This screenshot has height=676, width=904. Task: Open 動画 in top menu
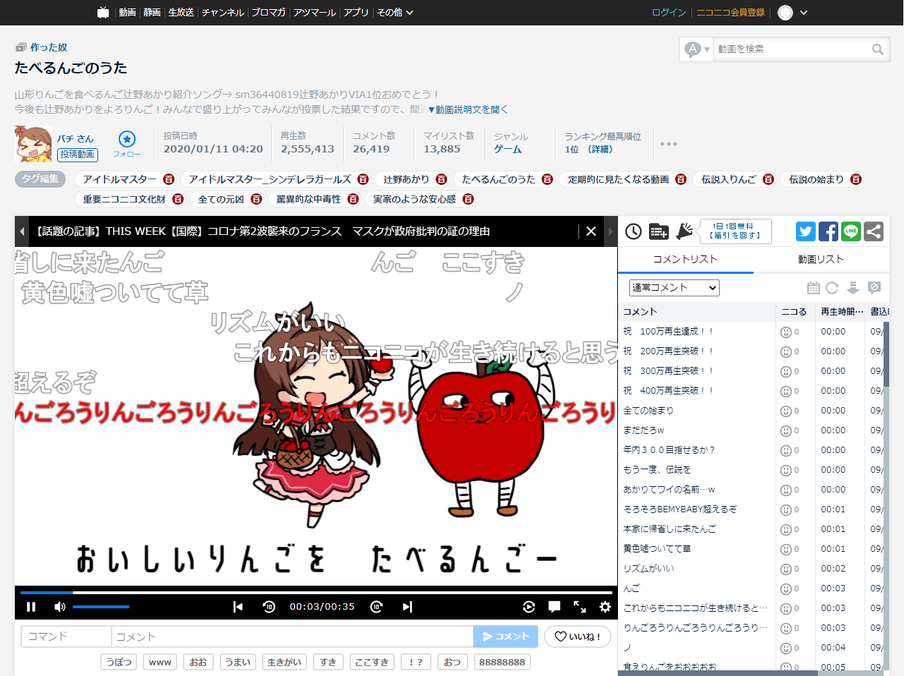pos(127,13)
